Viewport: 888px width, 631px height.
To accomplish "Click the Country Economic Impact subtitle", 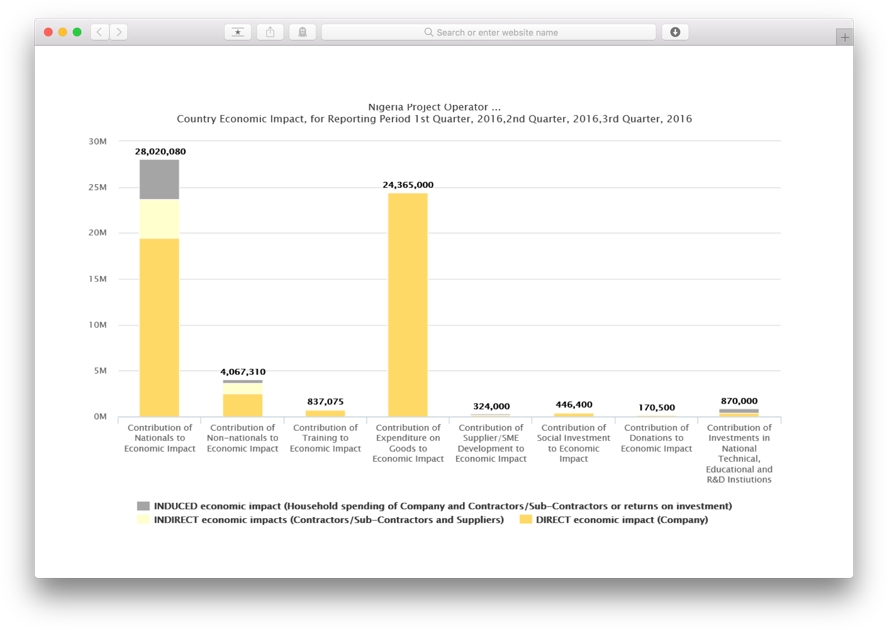I will 434,119.
